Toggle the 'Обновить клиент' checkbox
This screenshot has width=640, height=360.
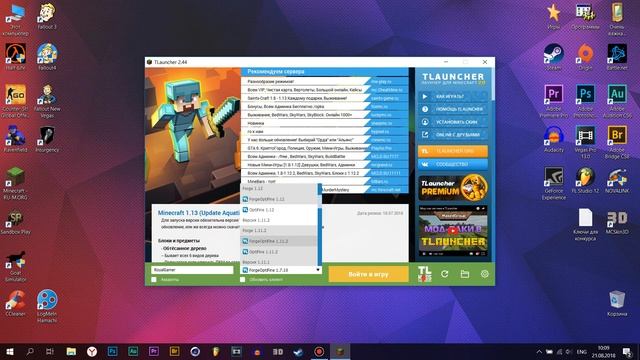[x=242, y=280]
